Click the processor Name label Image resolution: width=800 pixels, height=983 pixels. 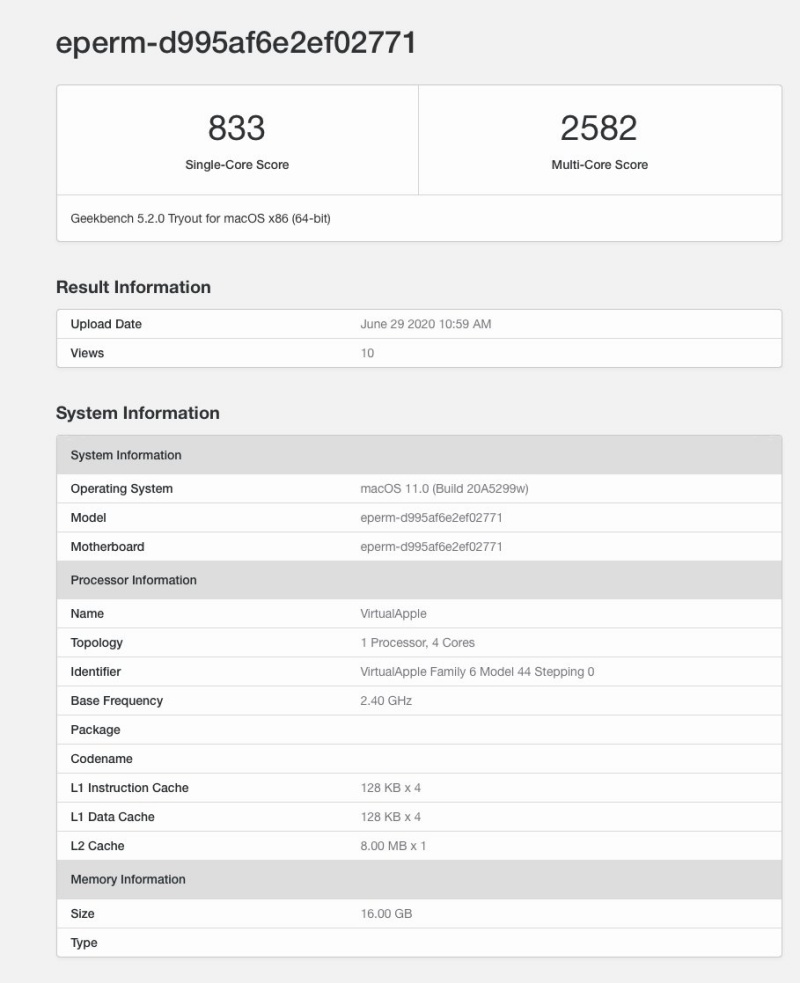point(87,614)
